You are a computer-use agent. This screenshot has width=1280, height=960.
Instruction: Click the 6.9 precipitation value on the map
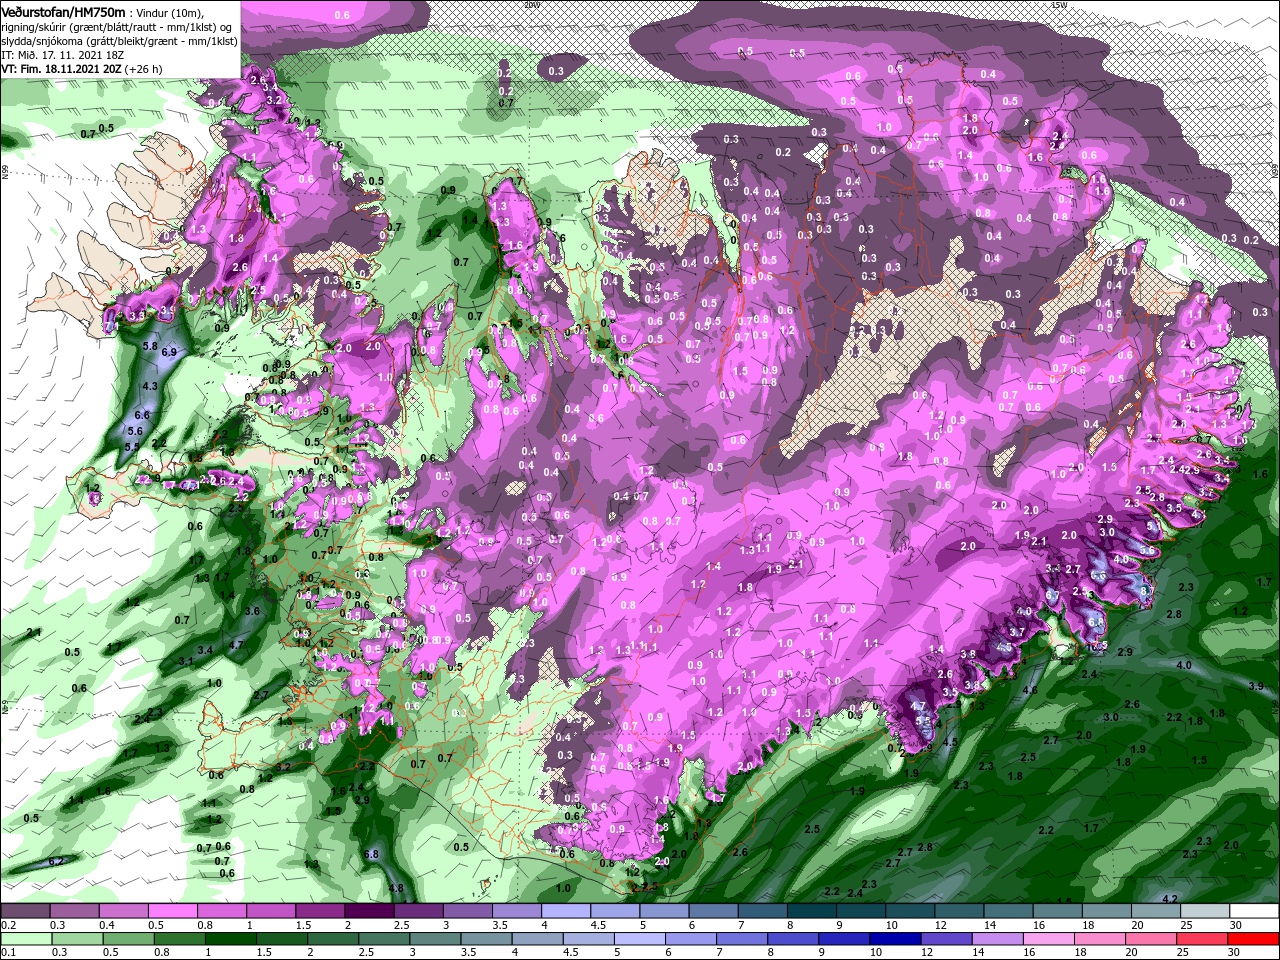click(169, 352)
